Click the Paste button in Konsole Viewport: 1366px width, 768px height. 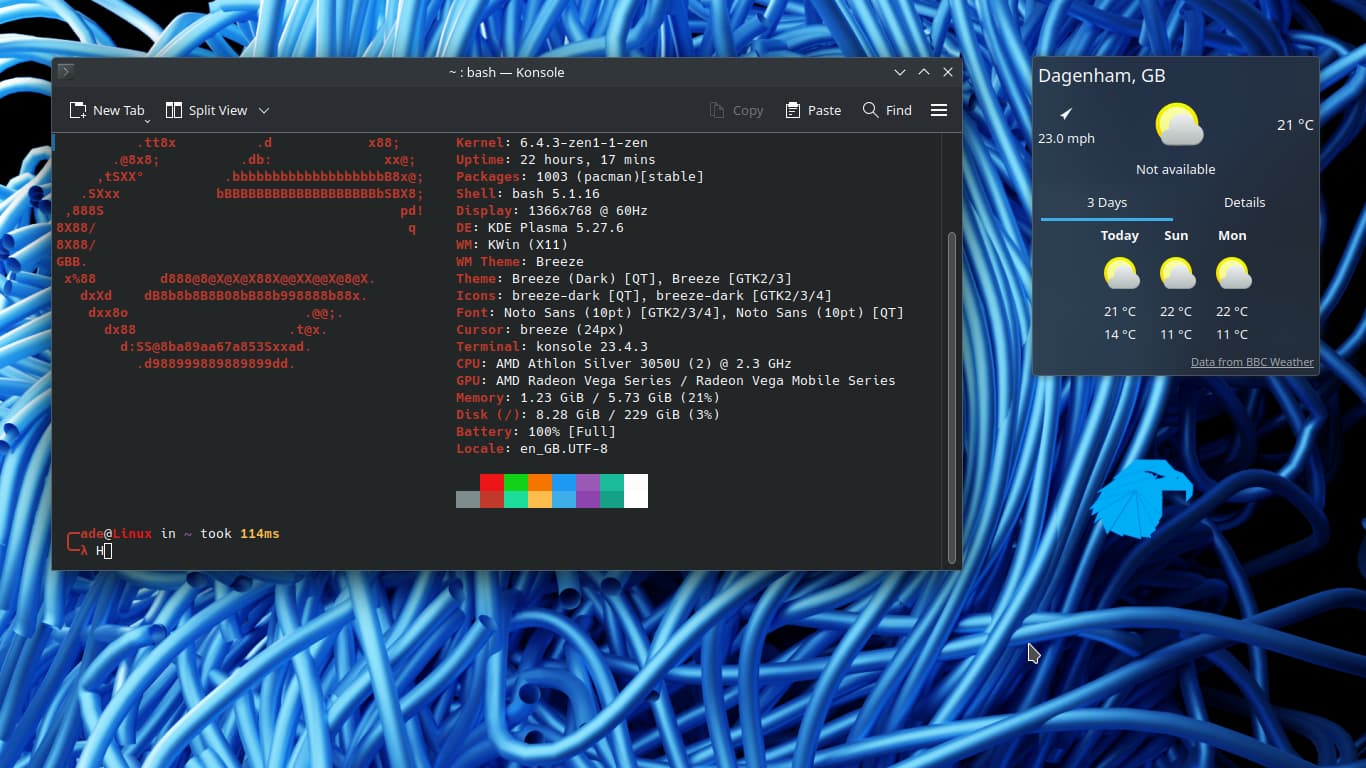click(x=813, y=110)
